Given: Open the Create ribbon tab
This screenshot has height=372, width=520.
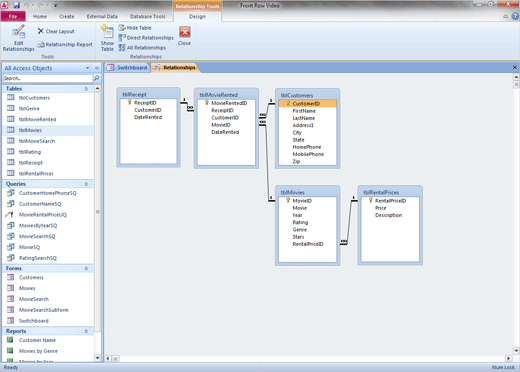Looking at the screenshot, I should point(67,16).
